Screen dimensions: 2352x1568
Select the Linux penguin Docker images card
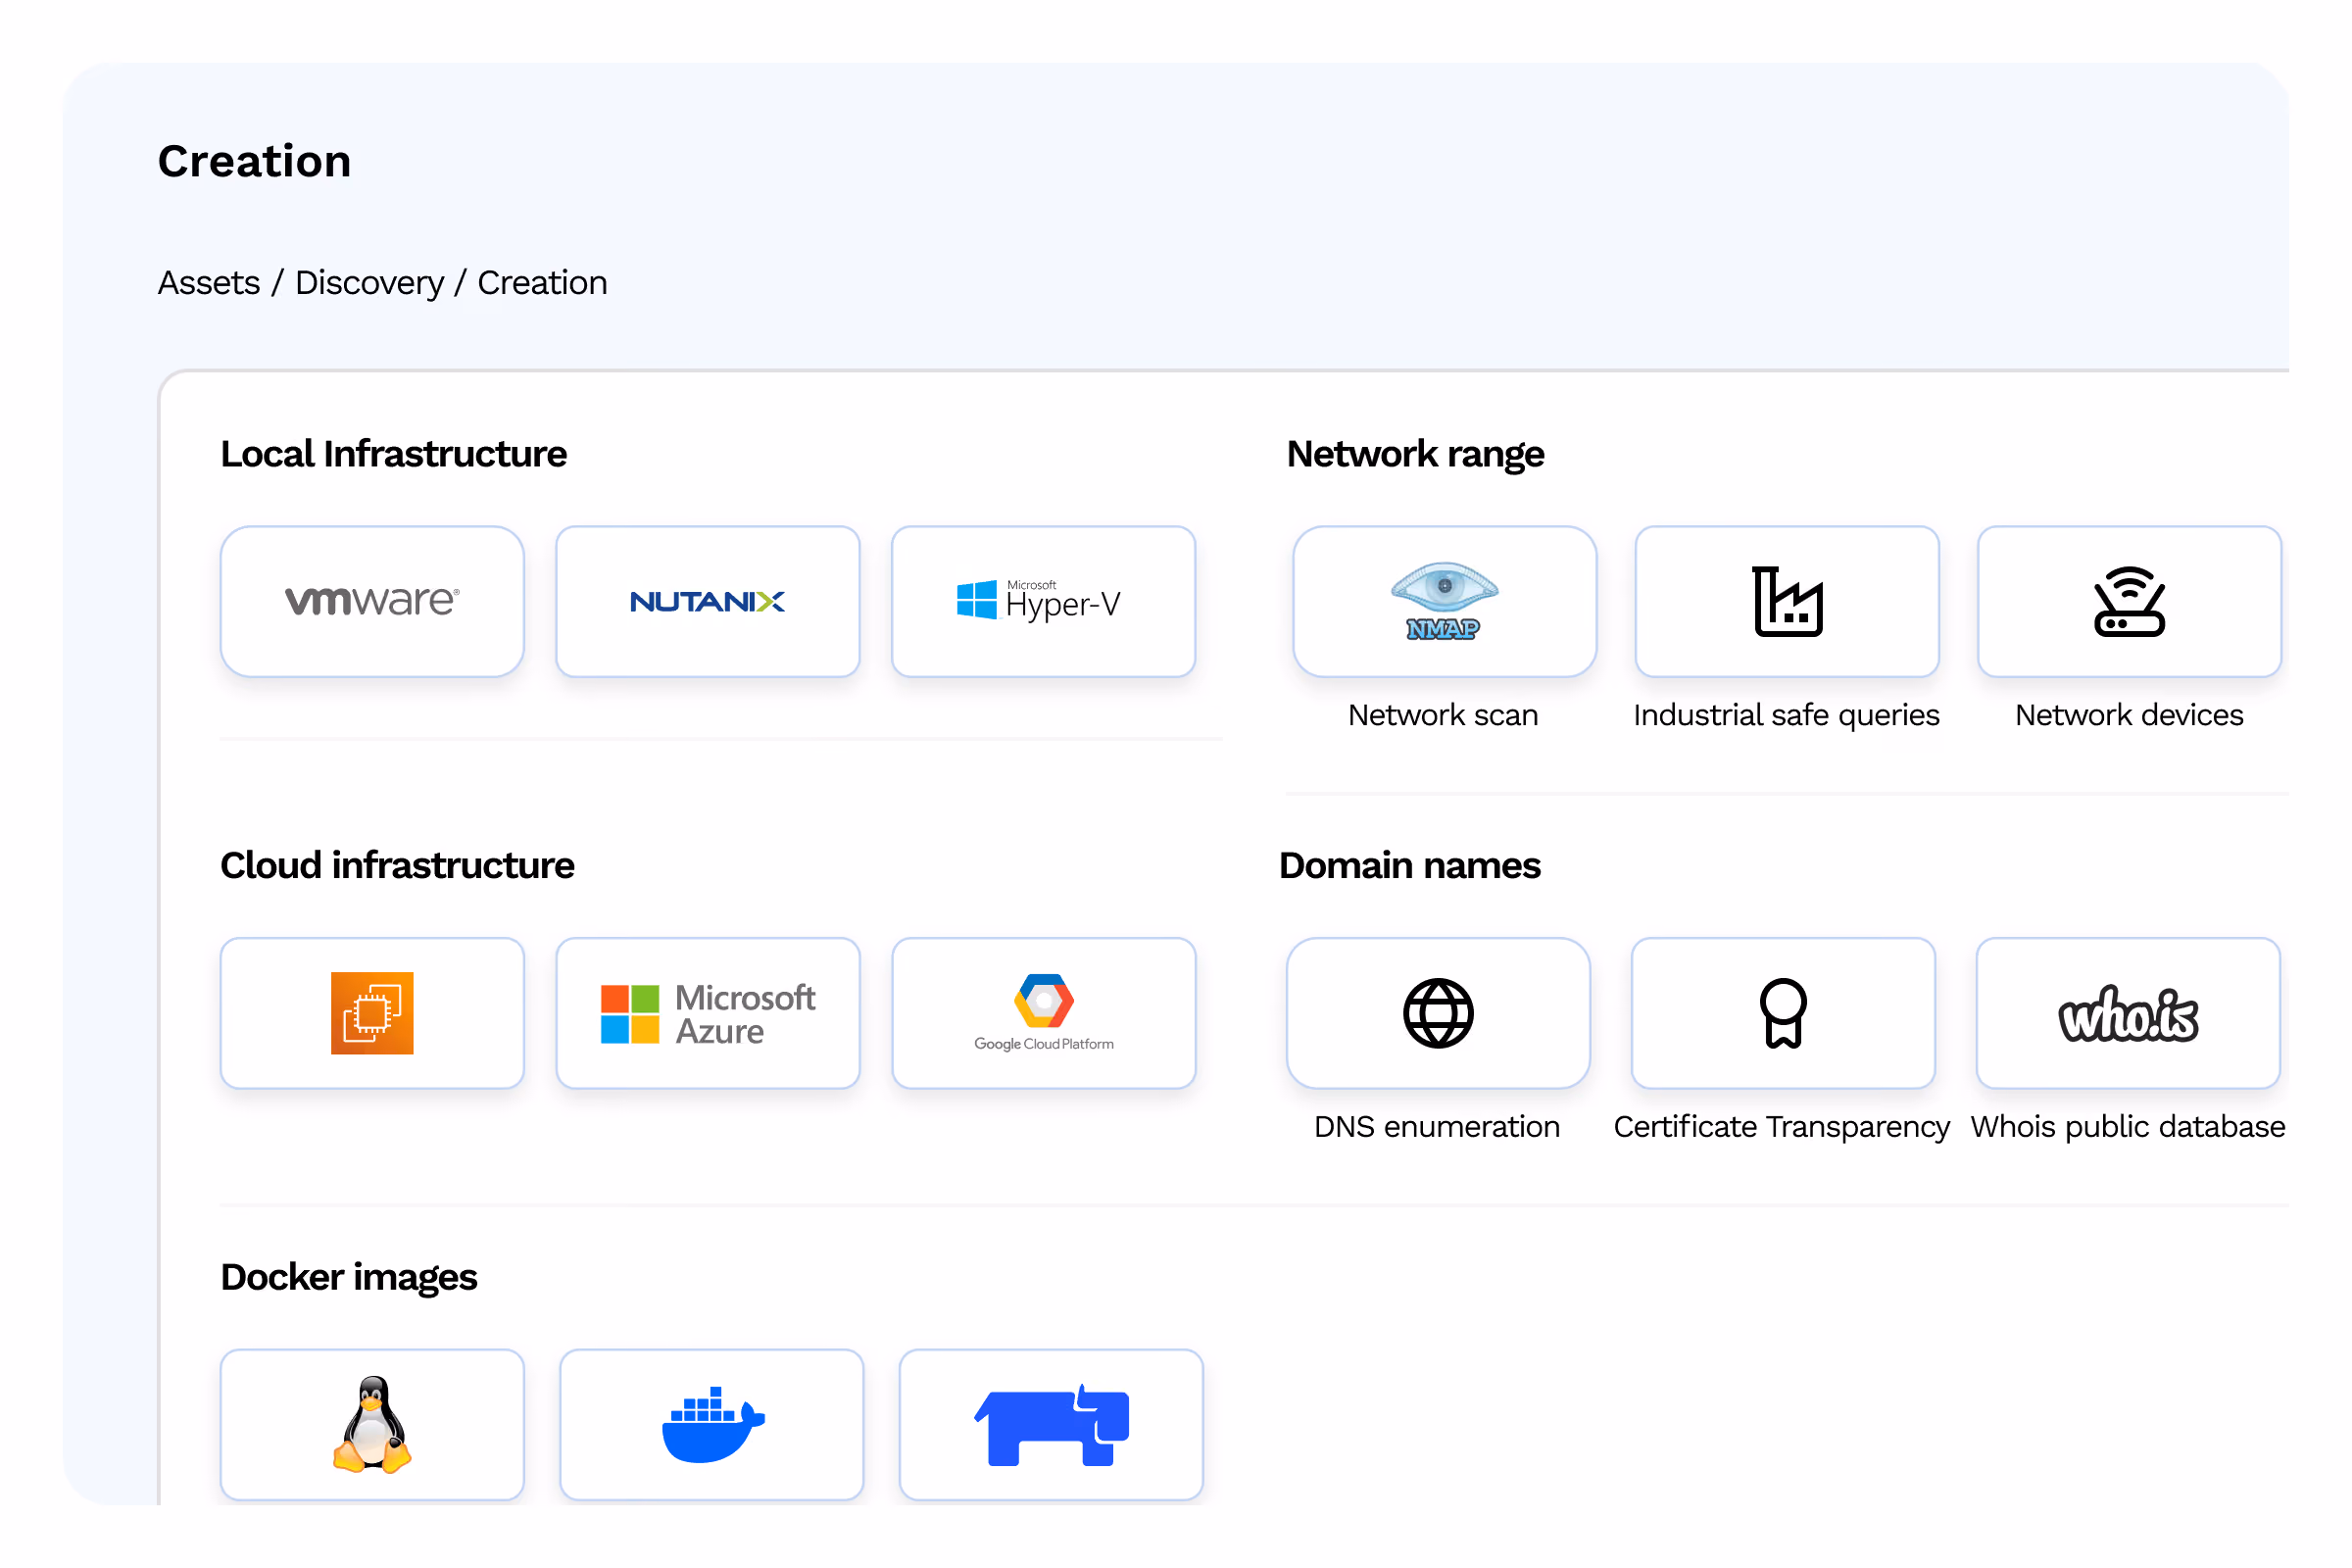[x=372, y=1424]
